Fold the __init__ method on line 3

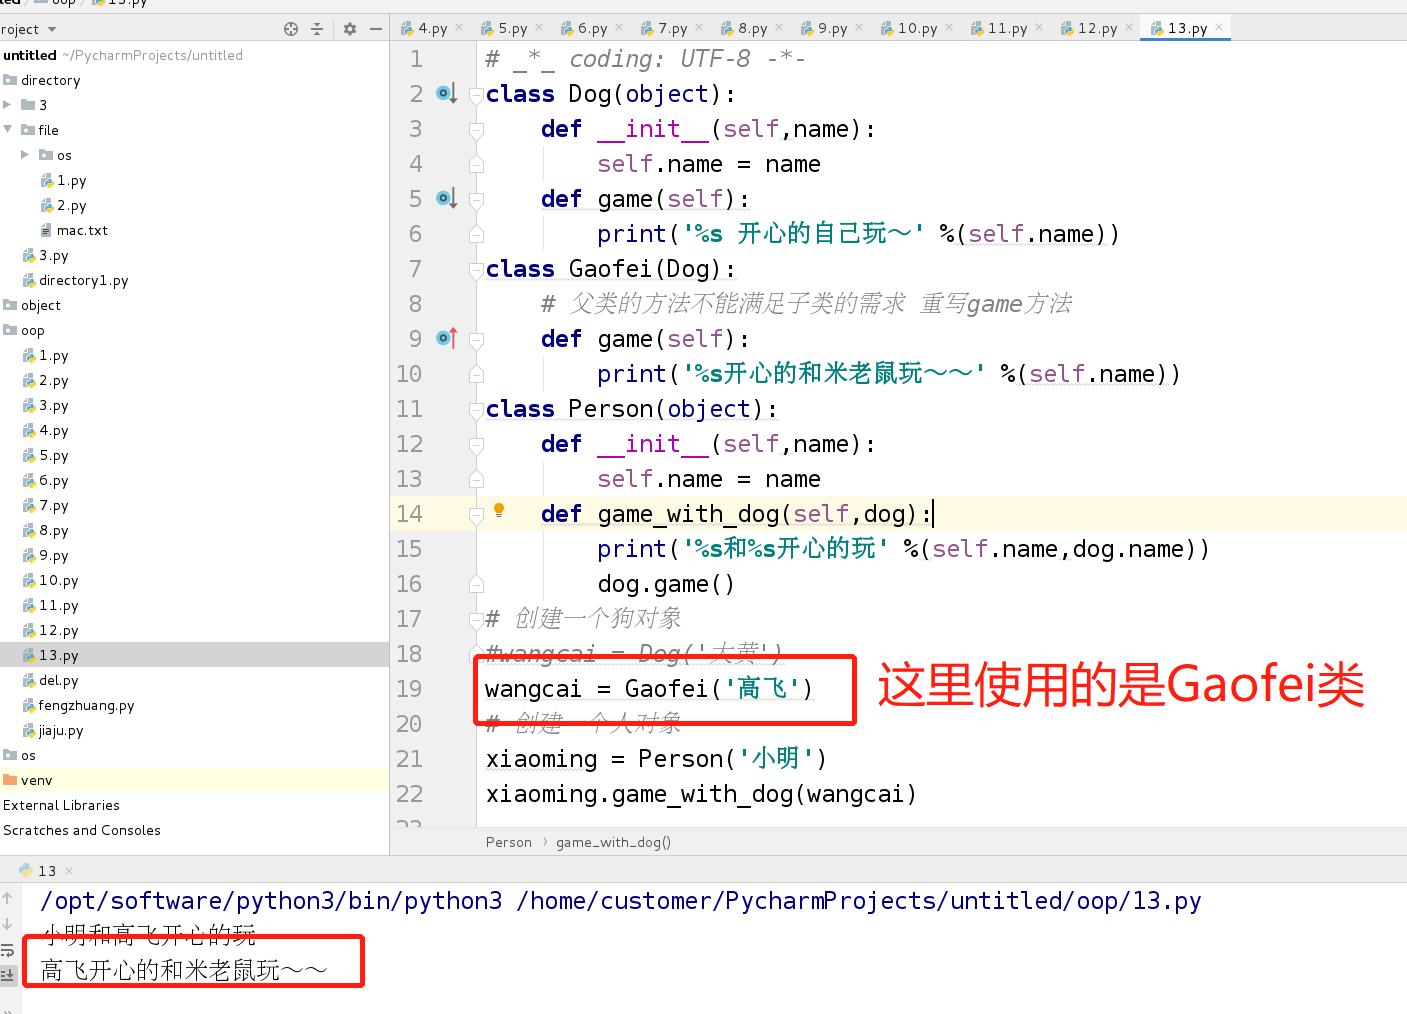[x=477, y=129]
